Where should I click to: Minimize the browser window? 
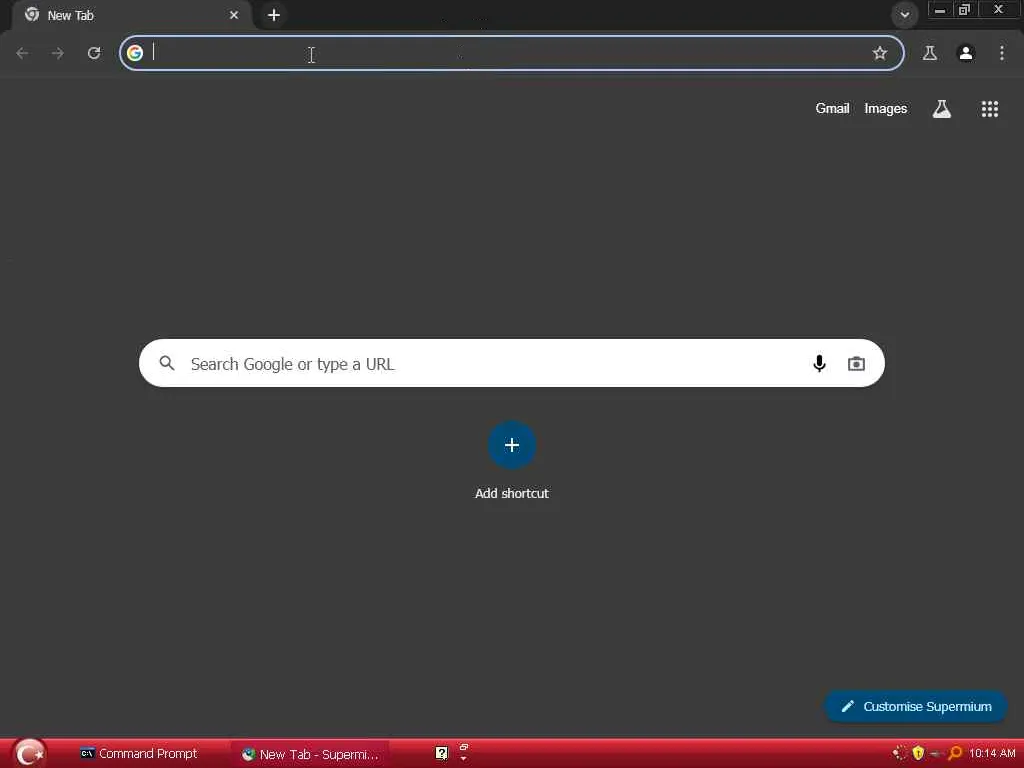pyautogui.click(x=940, y=10)
